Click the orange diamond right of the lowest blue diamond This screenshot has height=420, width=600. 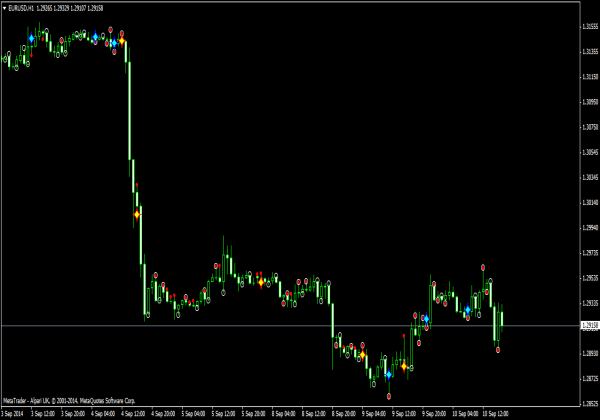coord(404,367)
